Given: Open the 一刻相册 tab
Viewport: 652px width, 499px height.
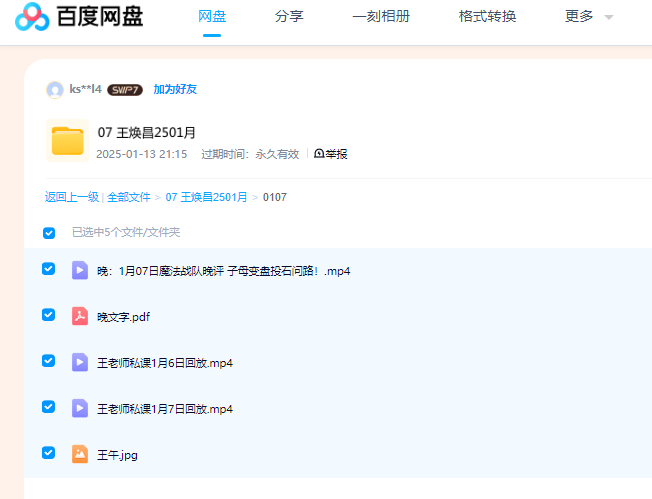Looking at the screenshot, I should click(x=381, y=16).
